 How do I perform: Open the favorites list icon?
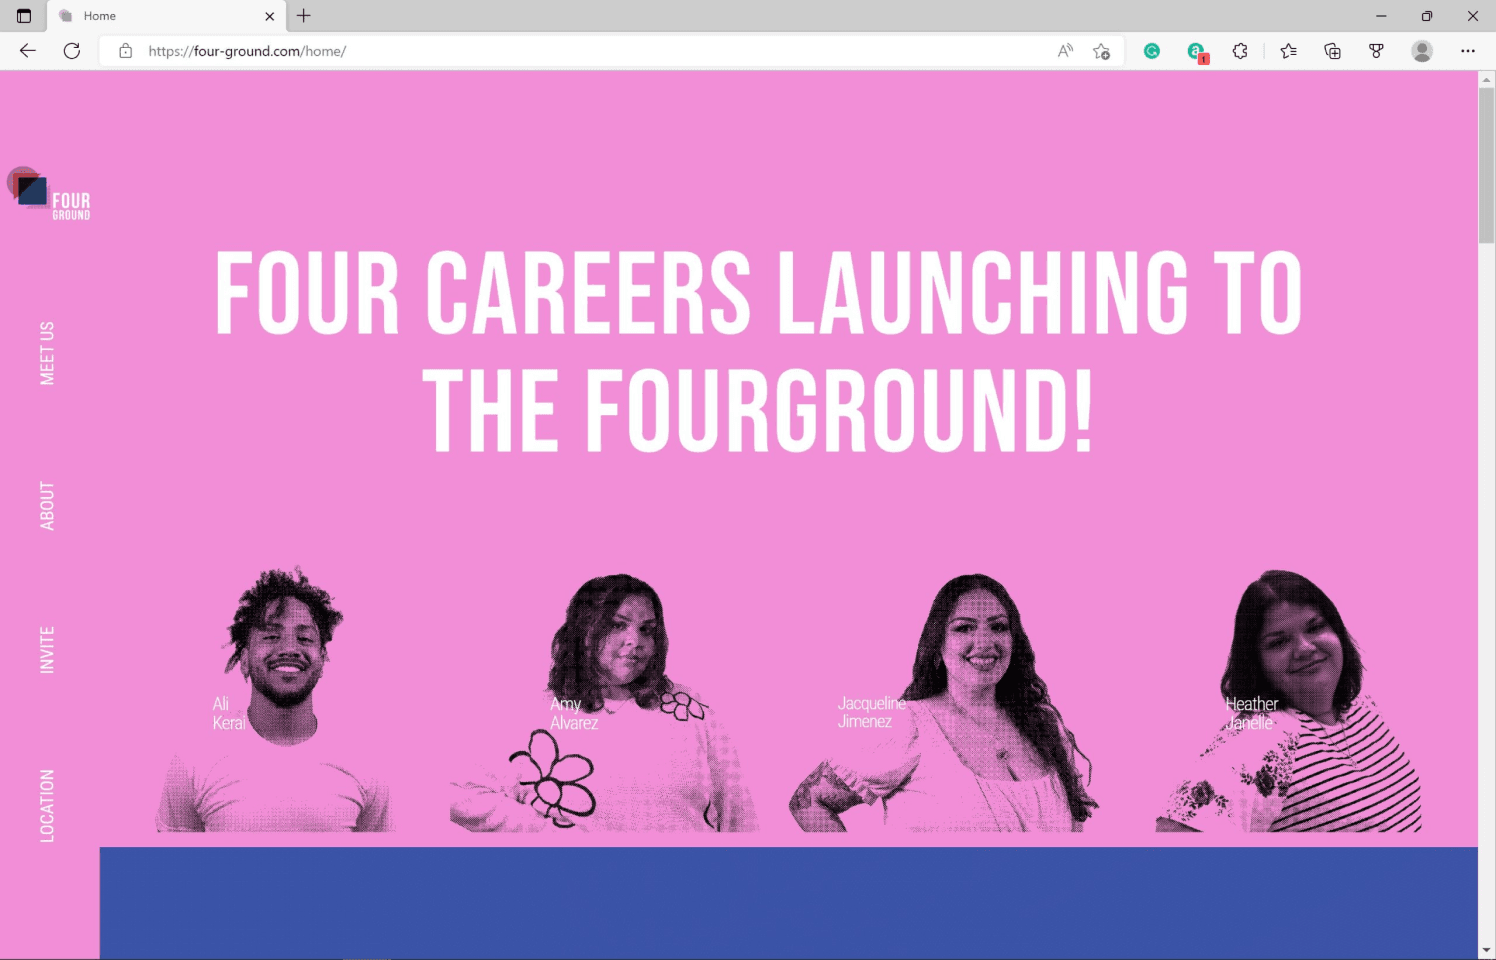(1288, 51)
